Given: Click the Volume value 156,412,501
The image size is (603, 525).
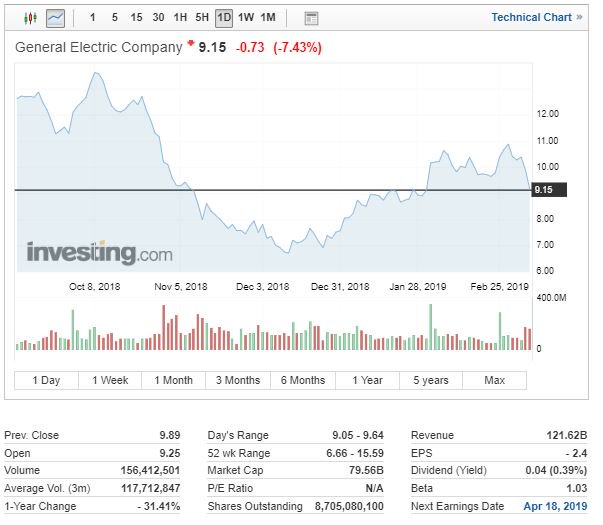Looking at the screenshot, I should [150, 470].
